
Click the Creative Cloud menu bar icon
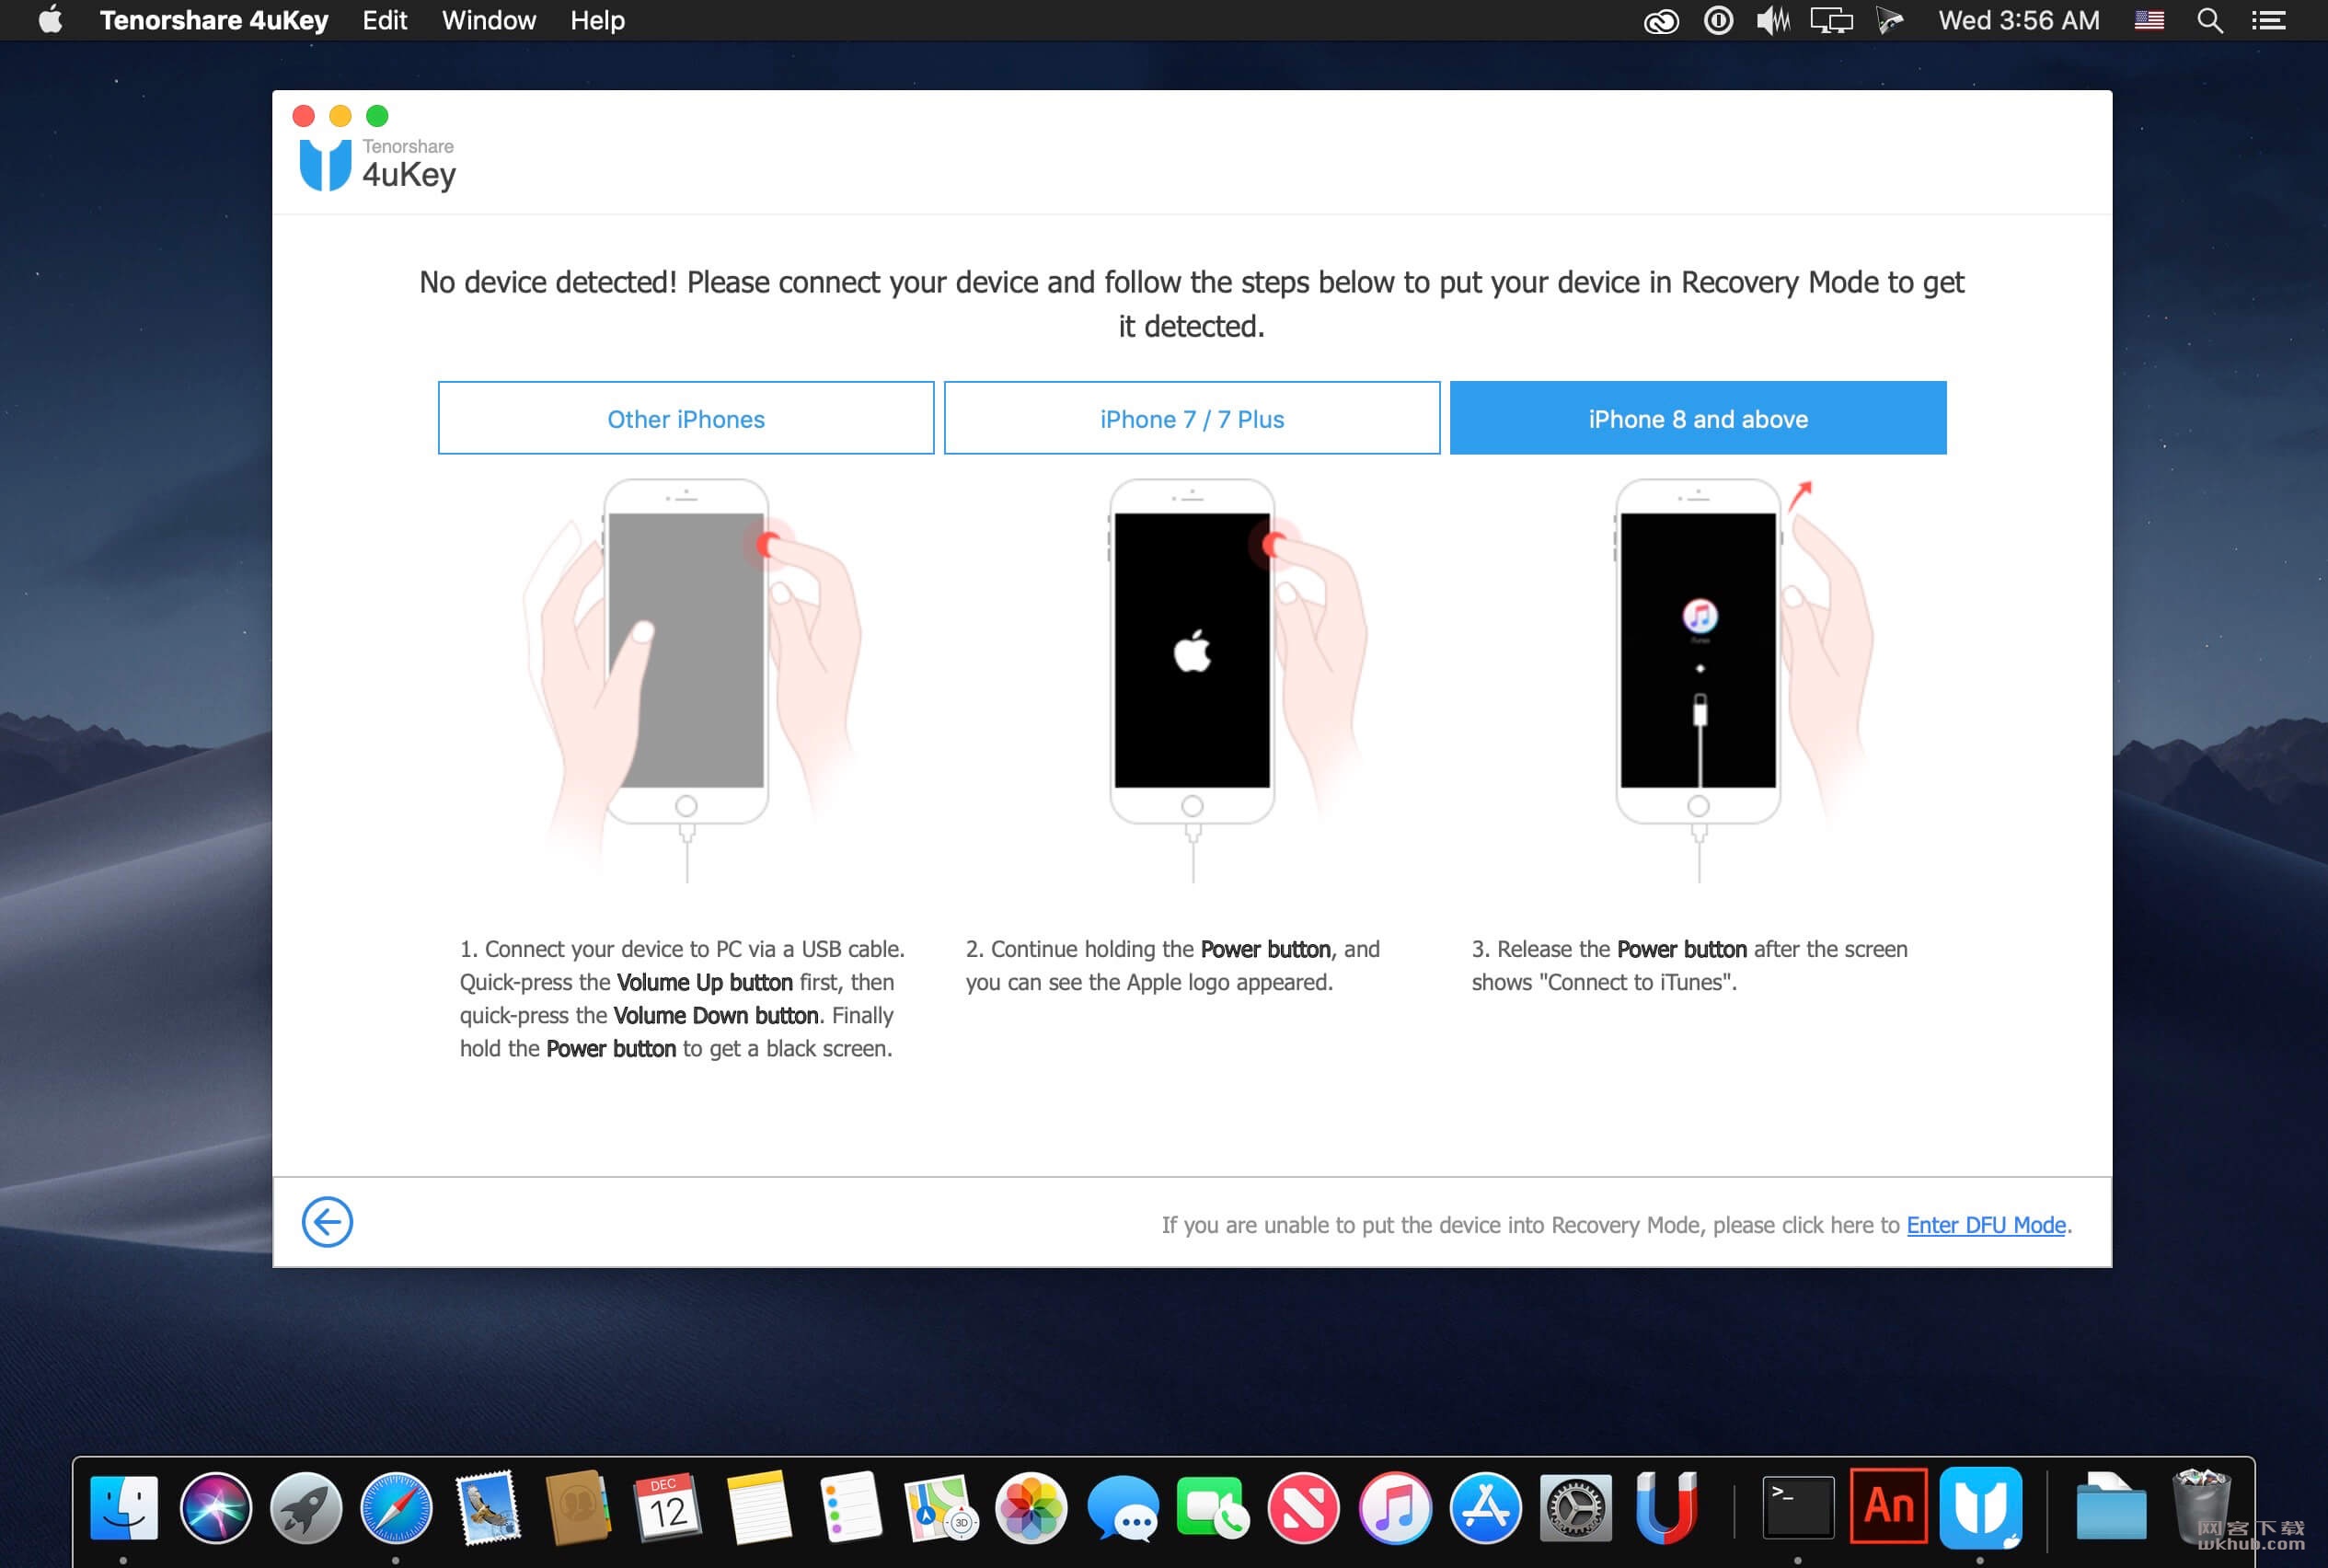pos(1661,21)
